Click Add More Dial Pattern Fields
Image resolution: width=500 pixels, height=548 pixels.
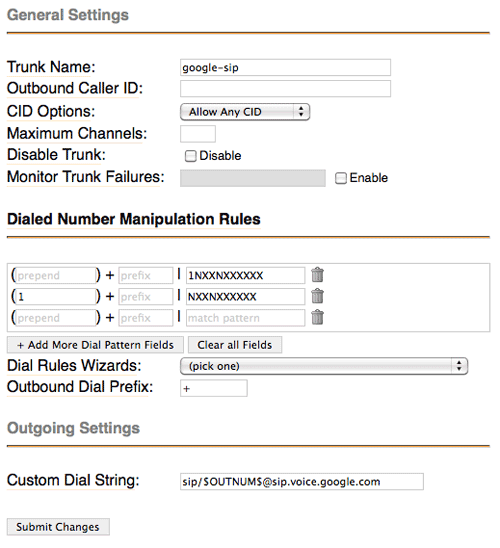(x=95, y=345)
